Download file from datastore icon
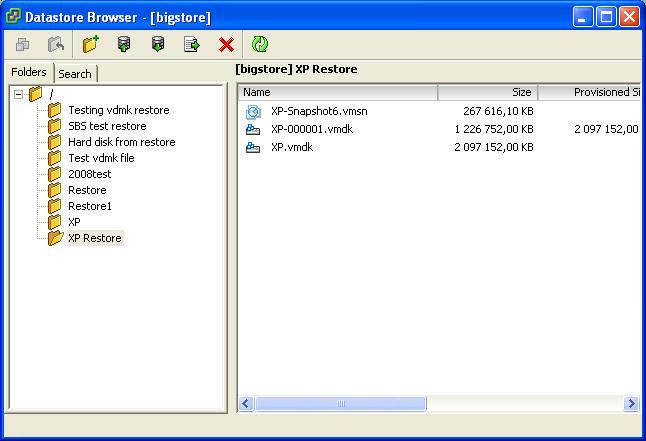The height and width of the screenshot is (441, 646). [x=158, y=44]
